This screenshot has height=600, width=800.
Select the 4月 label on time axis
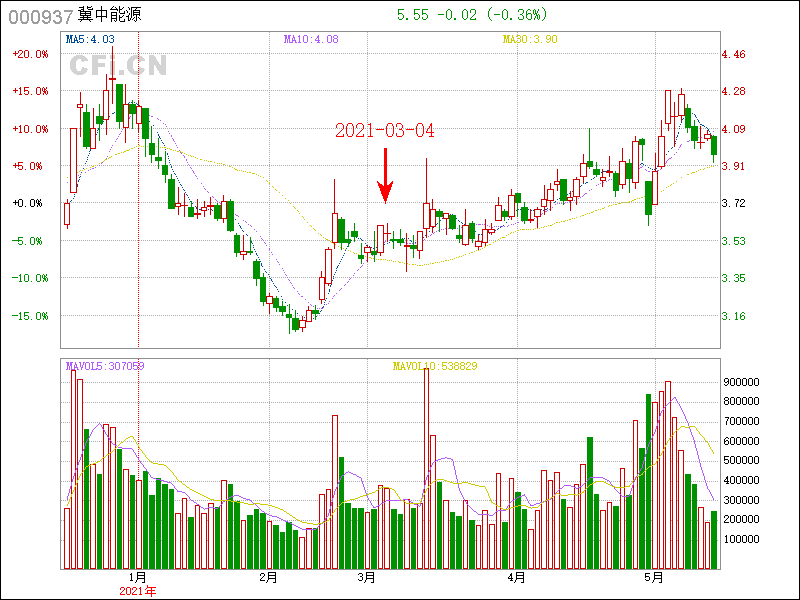click(516, 577)
